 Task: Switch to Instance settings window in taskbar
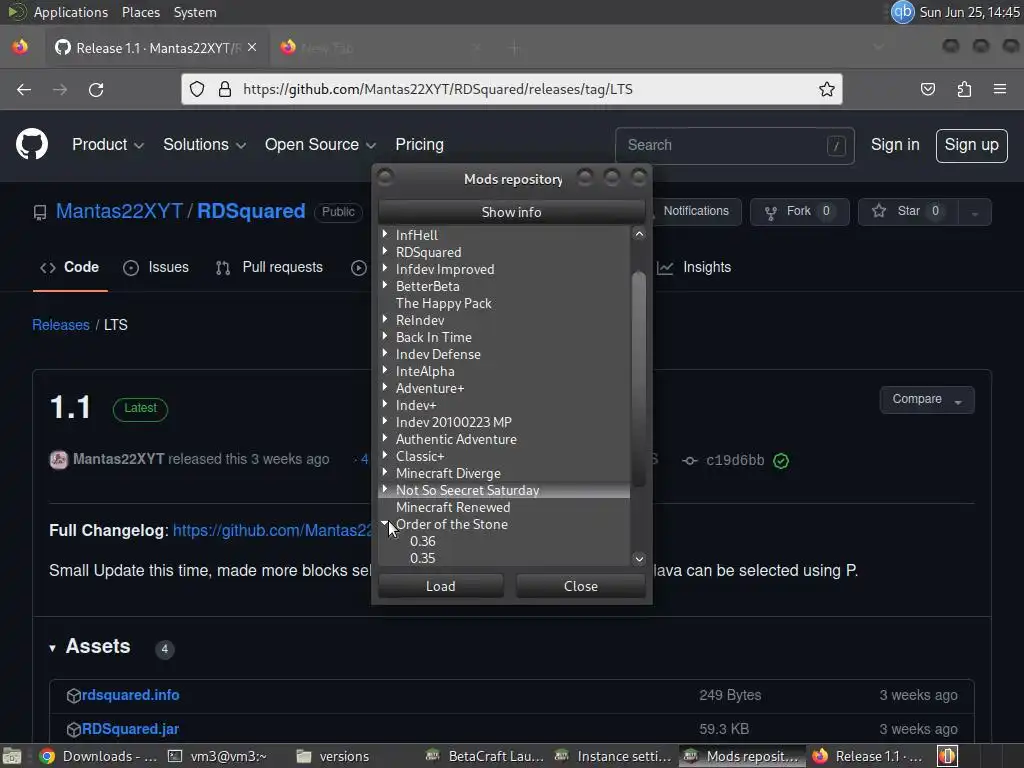613,756
